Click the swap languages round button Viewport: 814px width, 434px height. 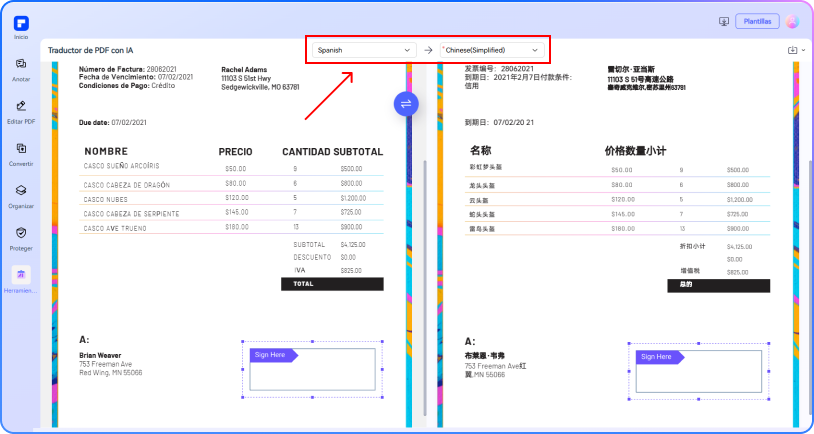click(x=406, y=104)
